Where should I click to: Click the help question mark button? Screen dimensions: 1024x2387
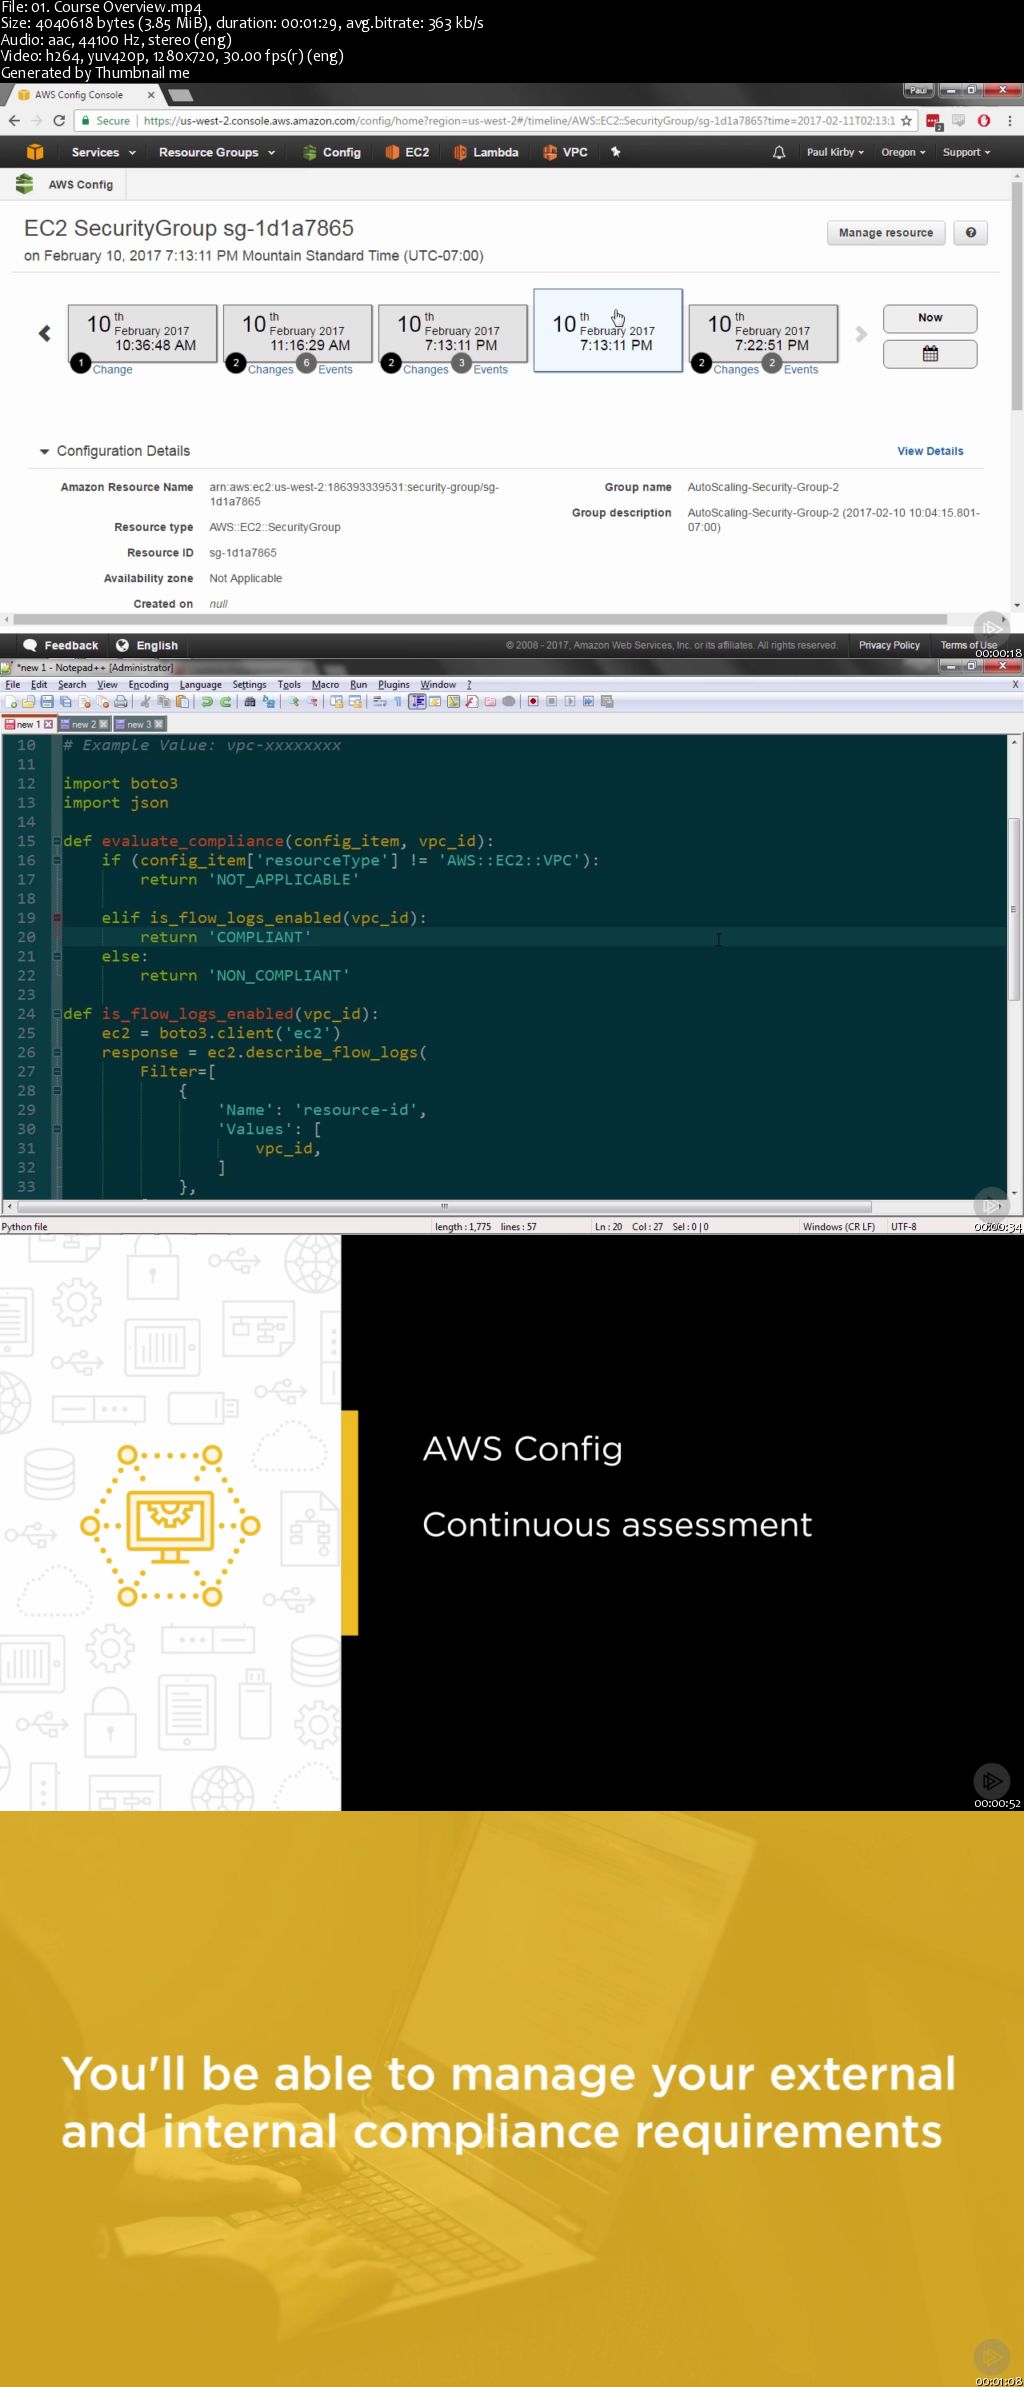pyautogui.click(x=970, y=233)
